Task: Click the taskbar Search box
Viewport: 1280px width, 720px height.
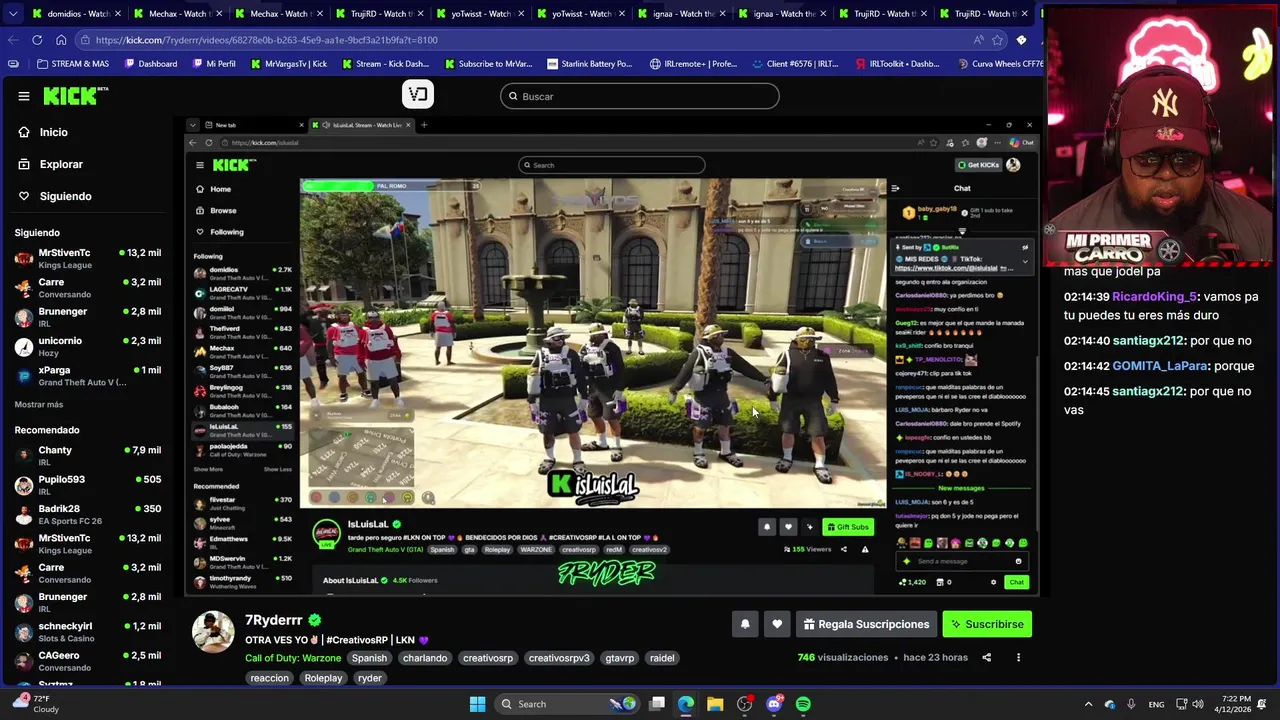Action: click(x=568, y=704)
